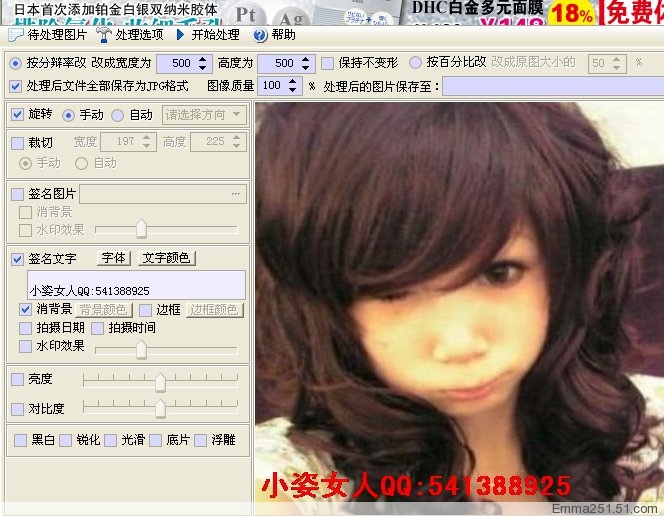Open the 待处理图片 menu label
The width and height of the screenshot is (664, 516).
click(57, 35)
